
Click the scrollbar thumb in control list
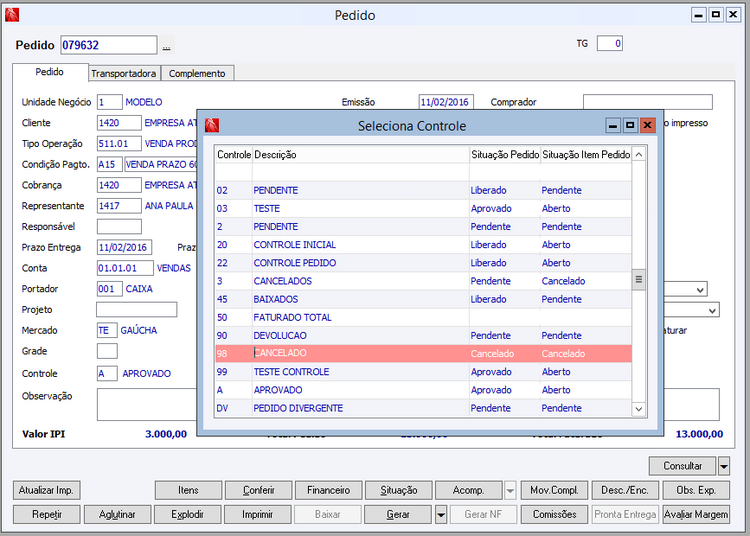pyautogui.click(x=639, y=280)
